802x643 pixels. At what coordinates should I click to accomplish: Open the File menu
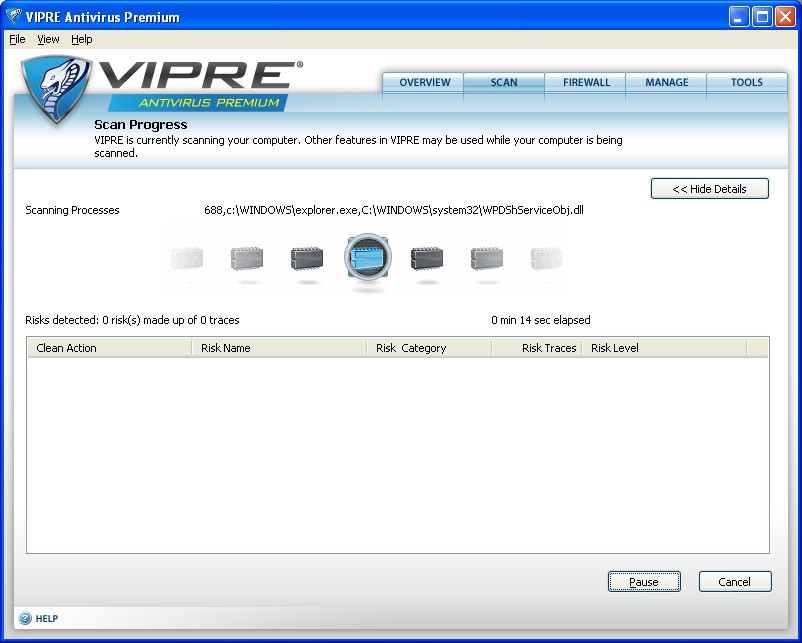coord(17,39)
